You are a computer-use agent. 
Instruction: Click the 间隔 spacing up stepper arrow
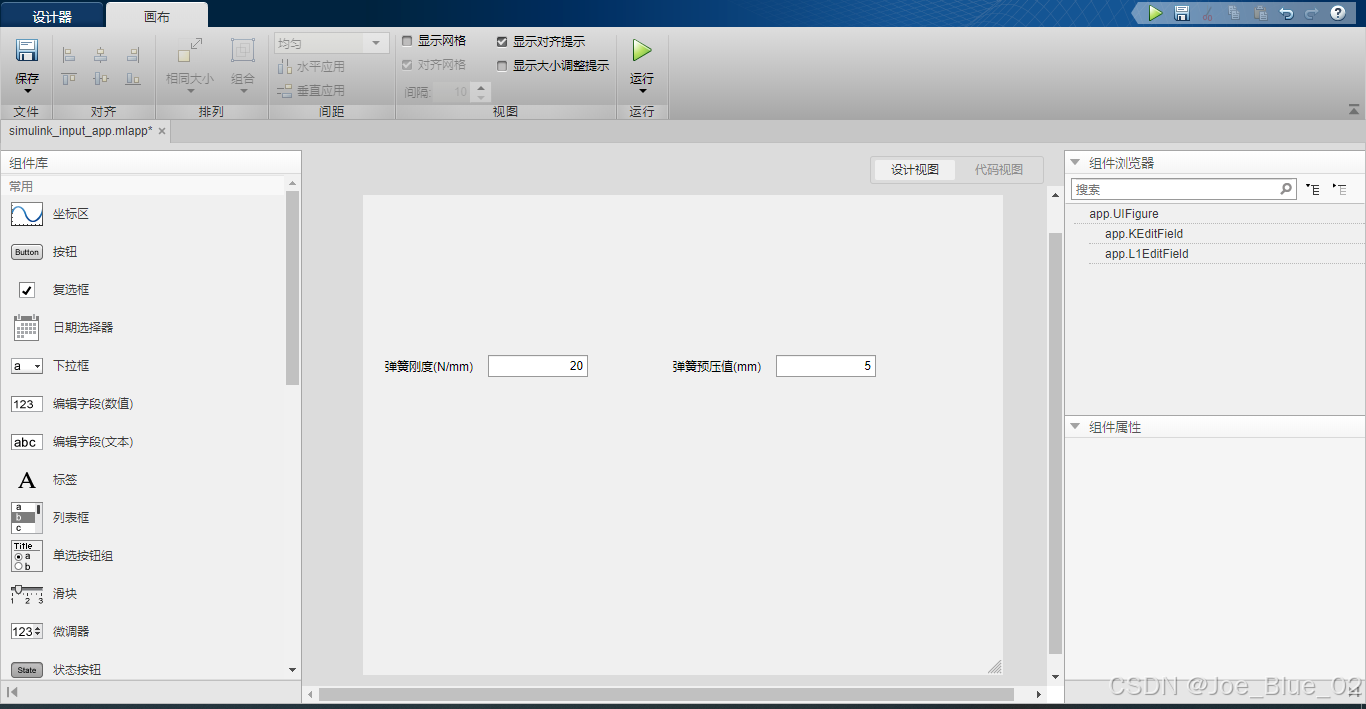coord(481,86)
